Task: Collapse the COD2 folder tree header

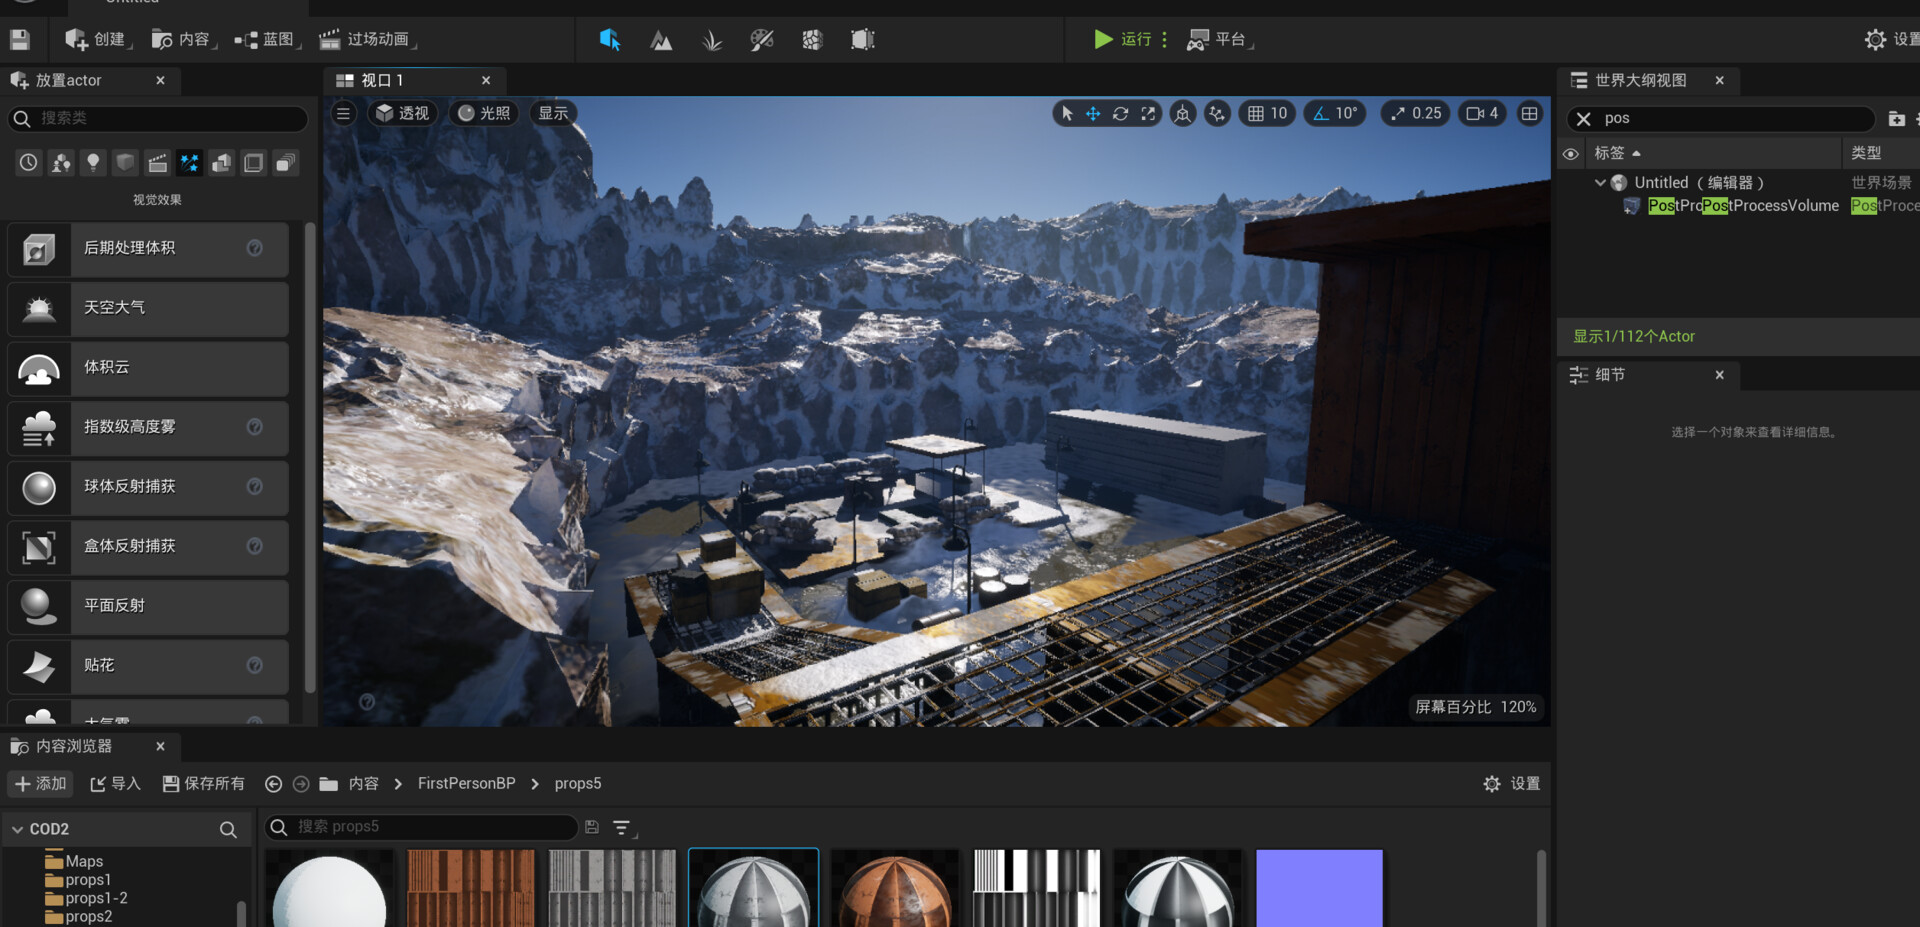Action: point(17,829)
